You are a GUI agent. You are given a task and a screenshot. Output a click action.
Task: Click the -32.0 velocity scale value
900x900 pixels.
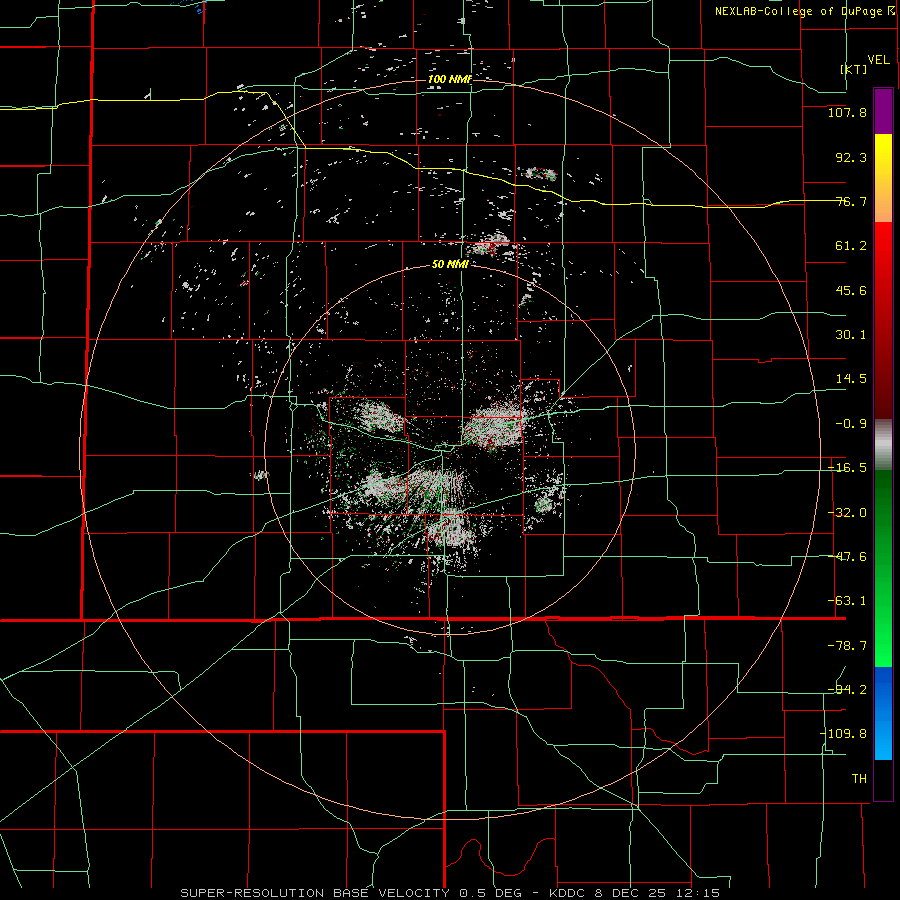point(847,513)
